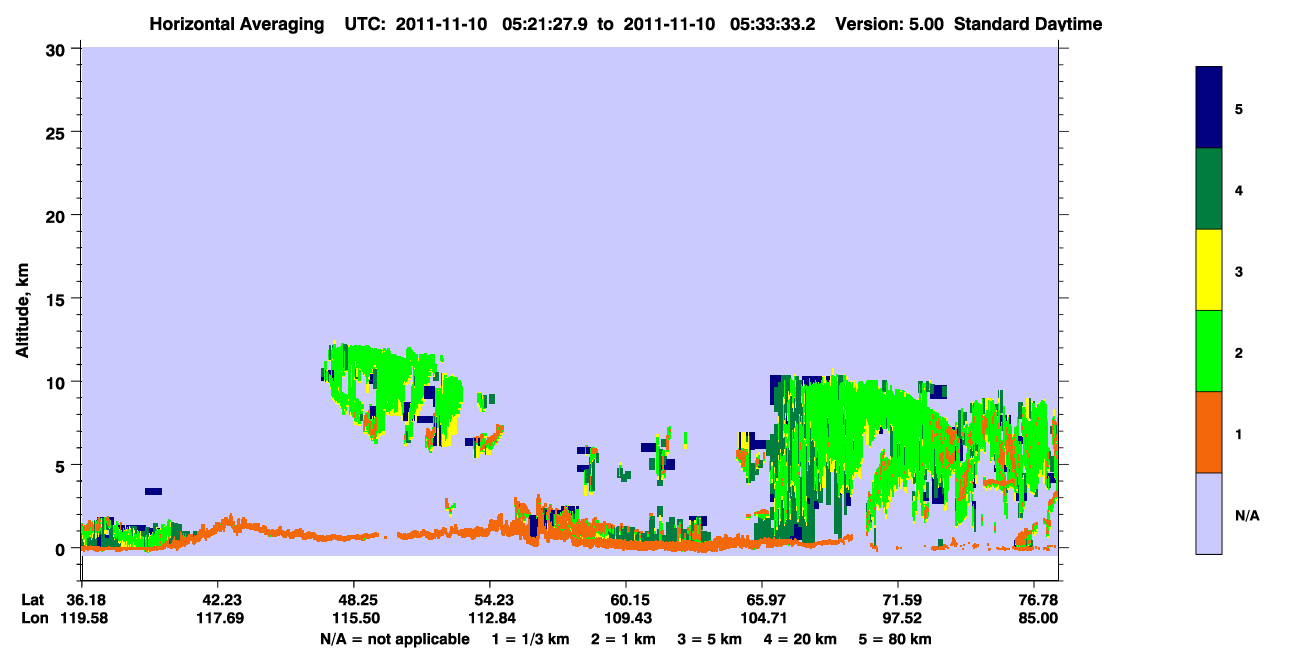Click the dark blue colorbar segment labeled 5
The width and height of the screenshot is (1300, 667).
[x=1209, y=108]
